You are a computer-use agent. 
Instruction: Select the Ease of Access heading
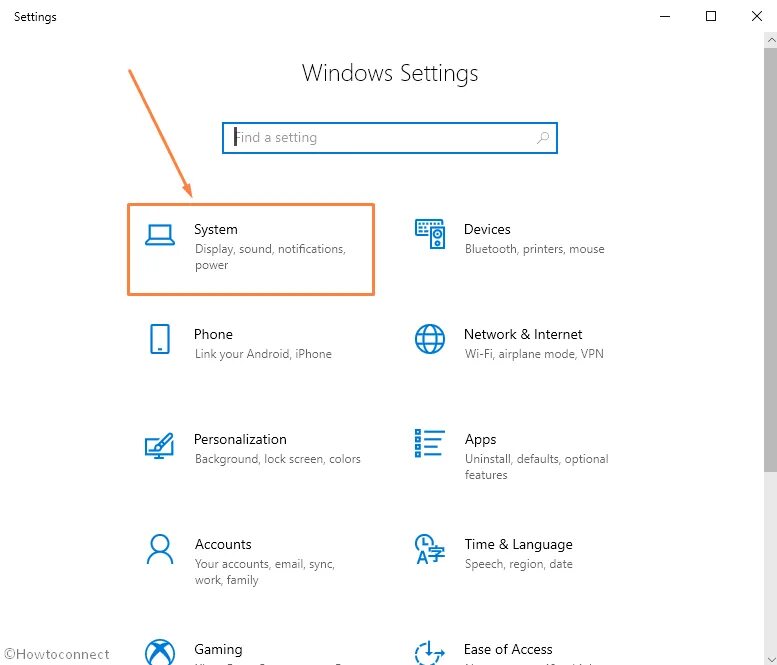pos(508,649)
